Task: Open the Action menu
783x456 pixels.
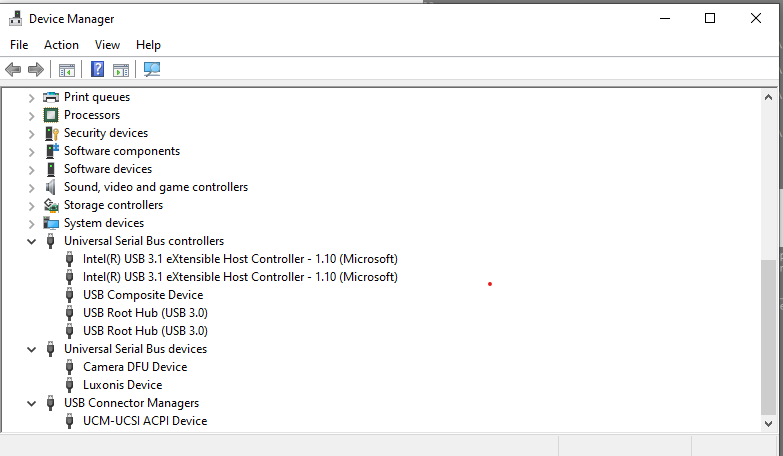Action: coord(61,45)
